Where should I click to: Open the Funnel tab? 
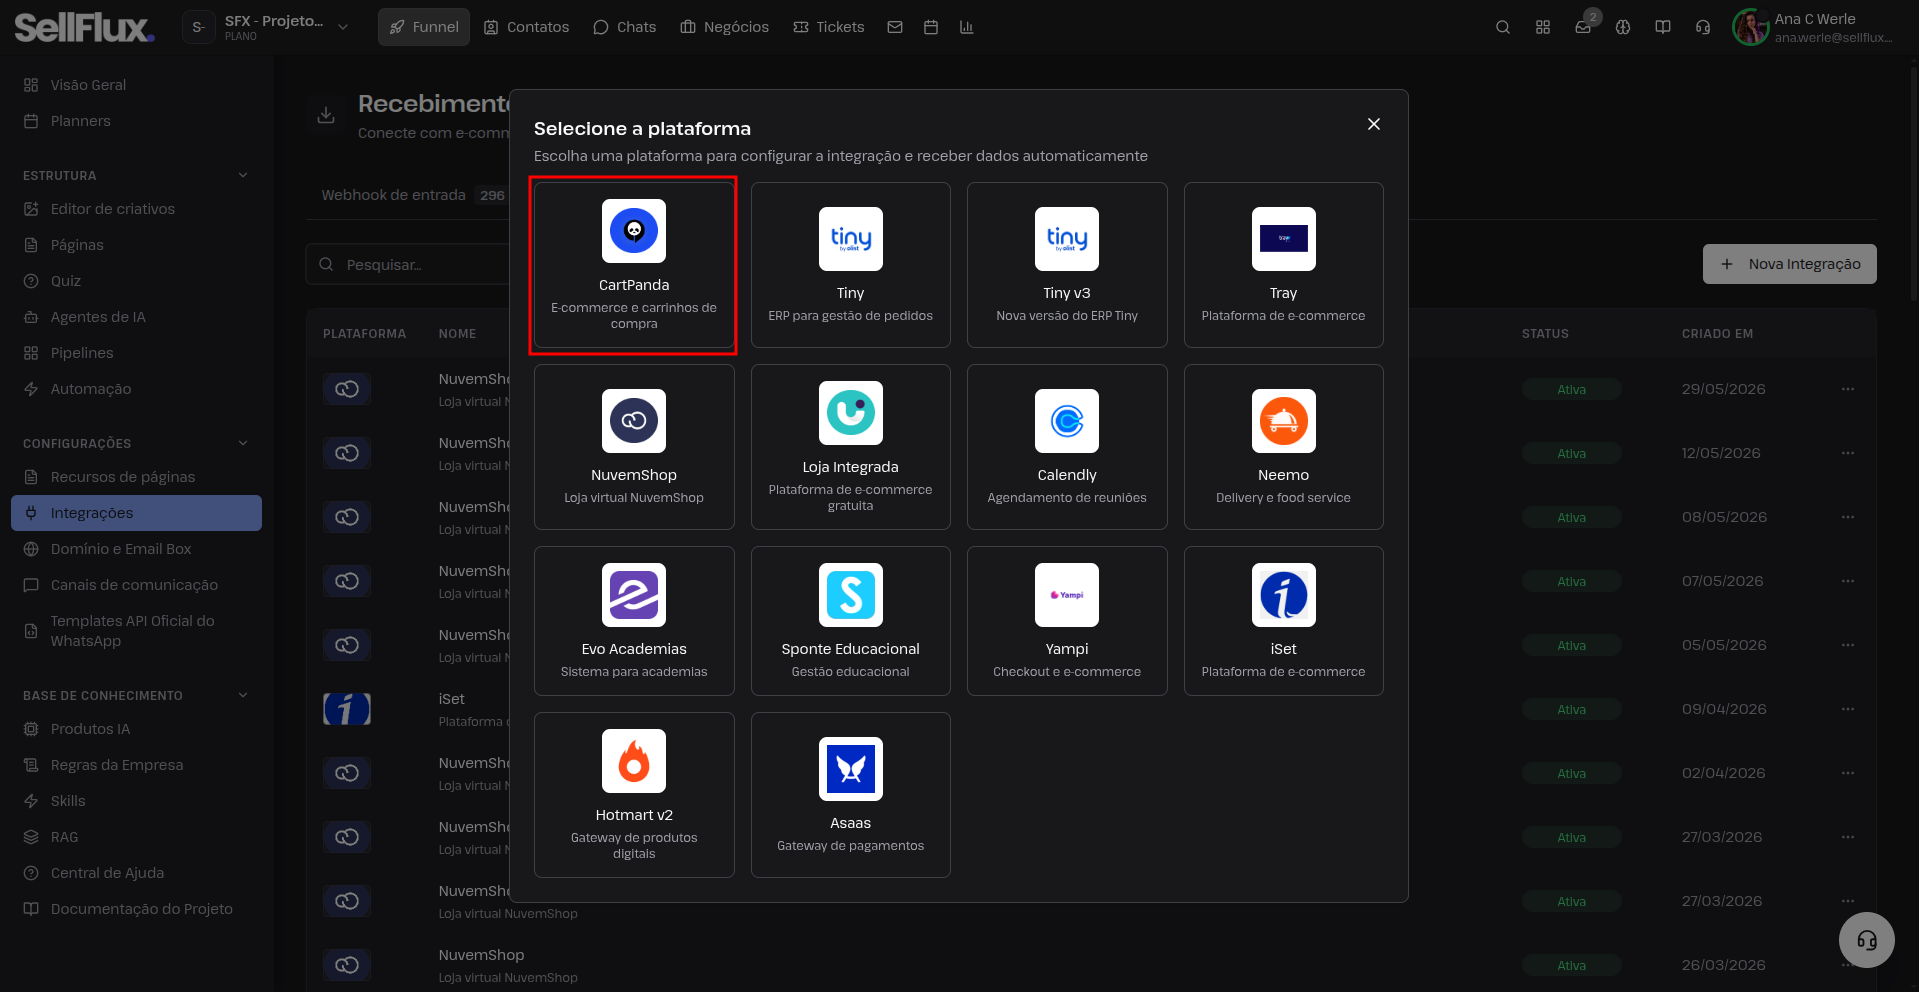[424, 27]
